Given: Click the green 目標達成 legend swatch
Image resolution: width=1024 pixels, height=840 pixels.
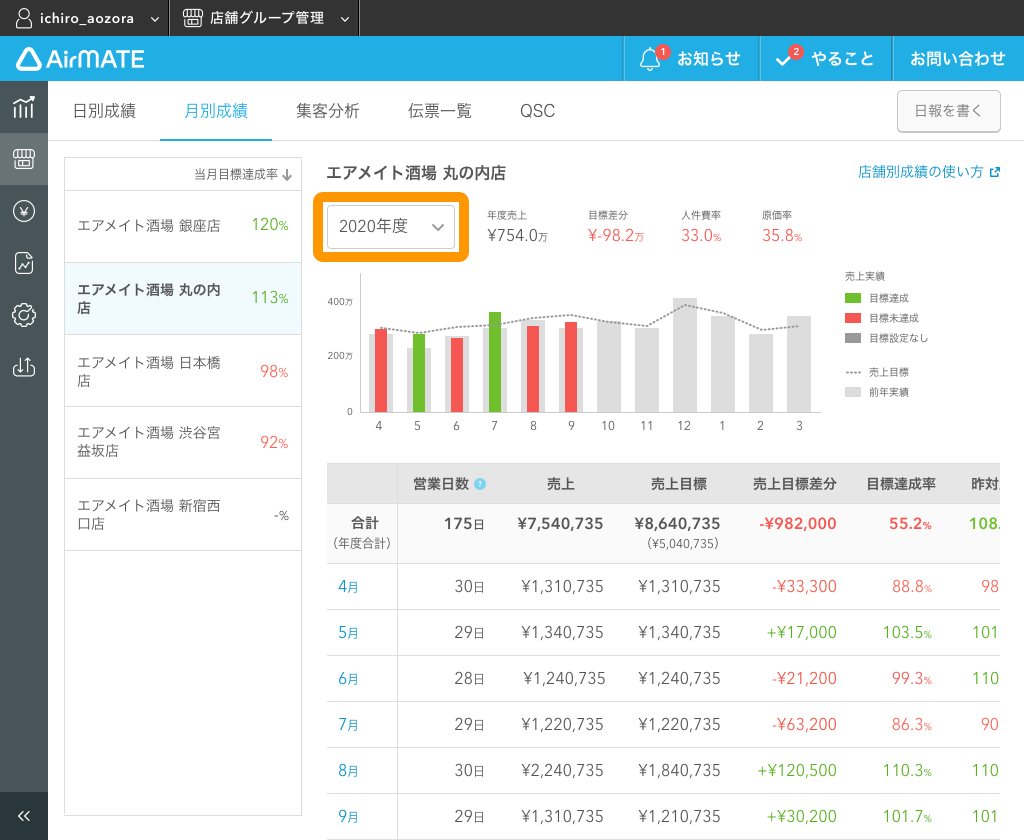Looking at the screenshot, I should tap(853, 298).
